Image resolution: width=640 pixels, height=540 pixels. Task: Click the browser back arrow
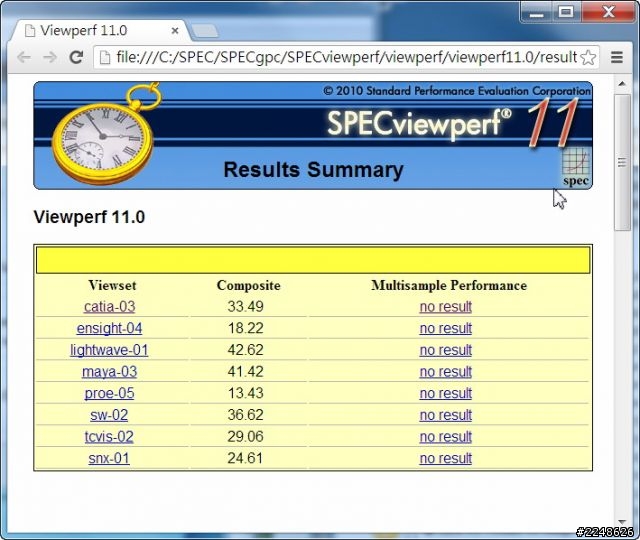[24, 58]
